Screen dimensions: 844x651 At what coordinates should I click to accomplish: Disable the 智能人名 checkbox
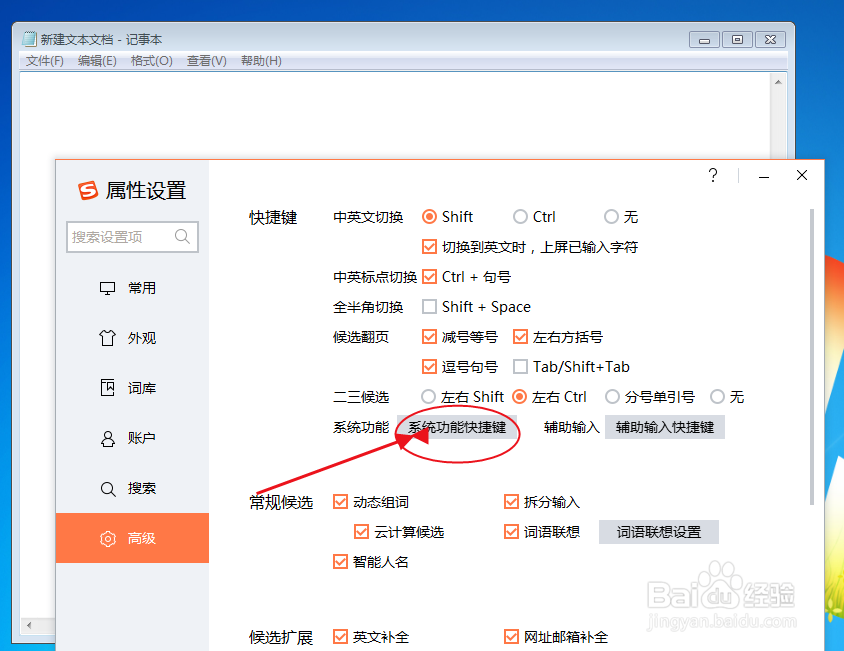click(340, 561)
